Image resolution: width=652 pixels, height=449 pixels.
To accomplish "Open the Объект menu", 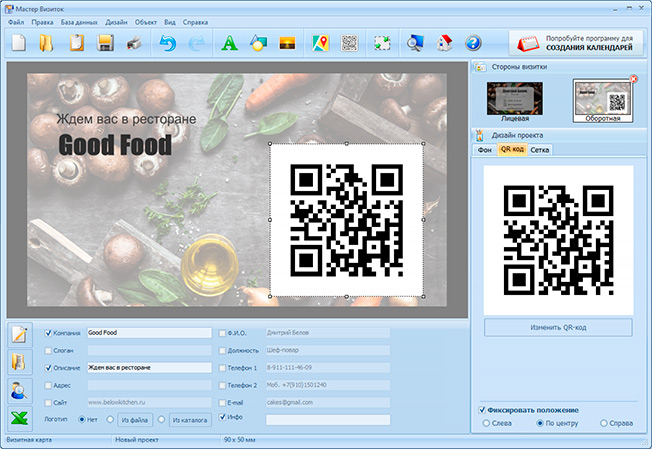I will coord(146,22).
